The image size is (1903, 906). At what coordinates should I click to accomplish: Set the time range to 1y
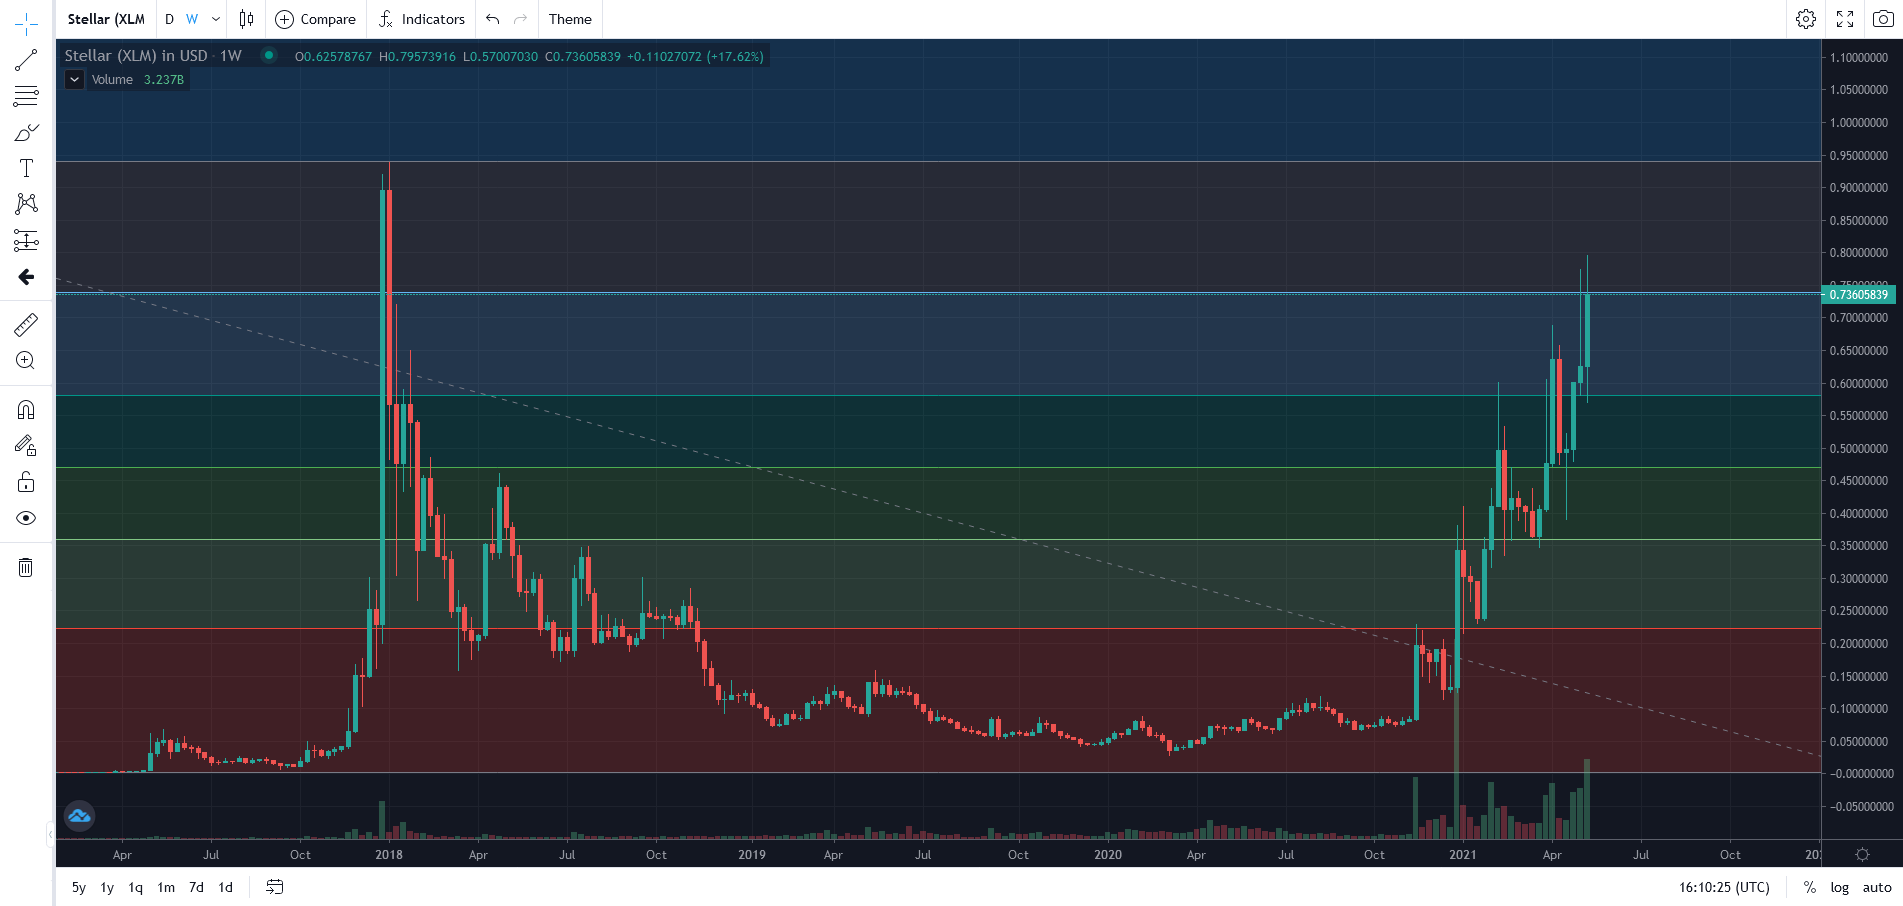coord(107,887)
